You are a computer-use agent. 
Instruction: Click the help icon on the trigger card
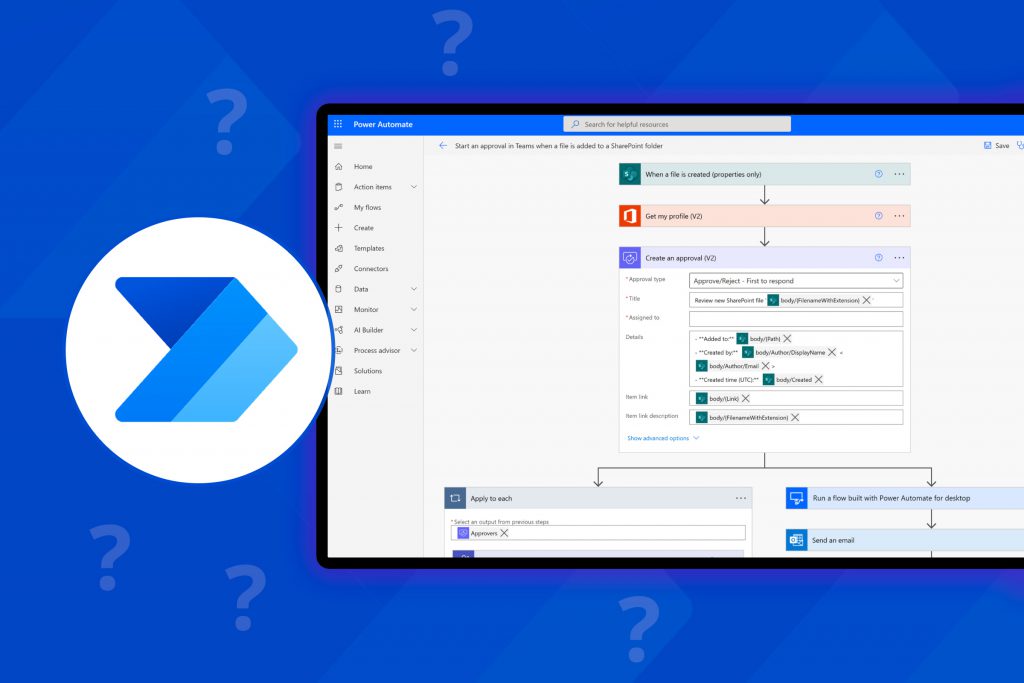click(879, 174)
